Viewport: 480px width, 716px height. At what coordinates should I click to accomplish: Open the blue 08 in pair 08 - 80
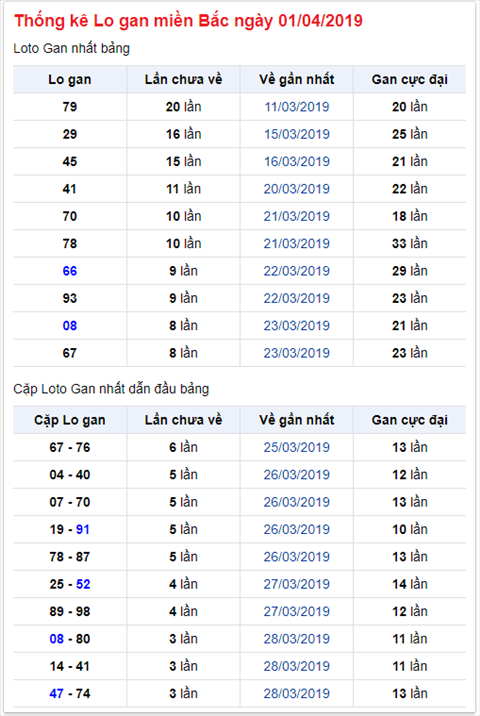[57, 639]
